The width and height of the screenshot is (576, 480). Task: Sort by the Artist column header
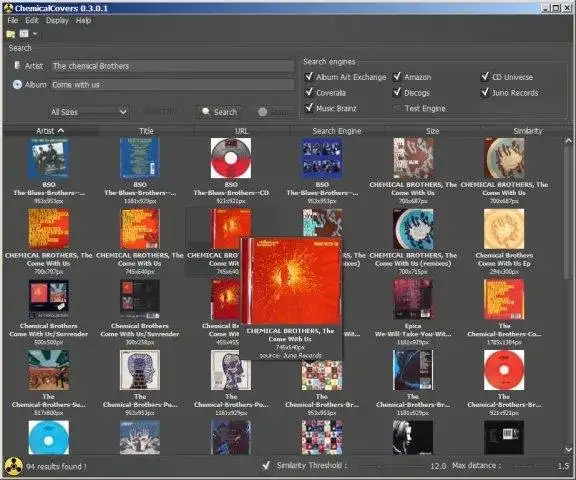coord(50,131)
